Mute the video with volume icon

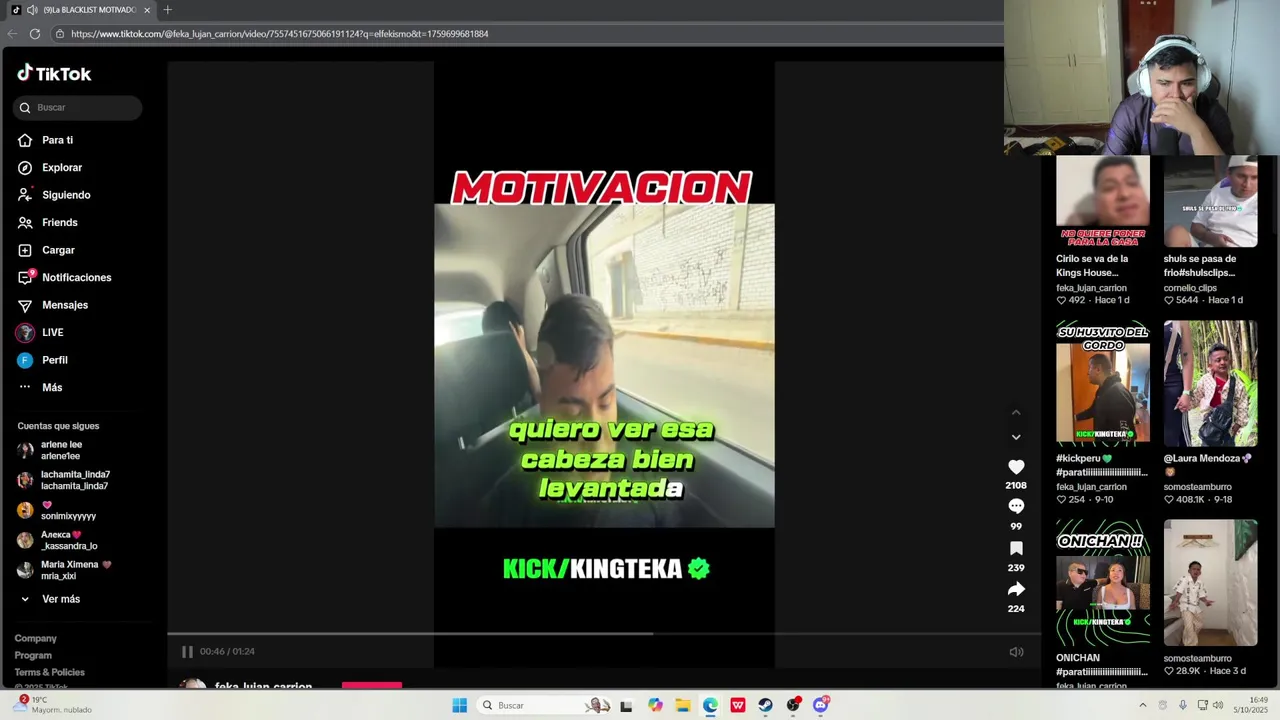pyautogui.click(x=1016, y=652)
